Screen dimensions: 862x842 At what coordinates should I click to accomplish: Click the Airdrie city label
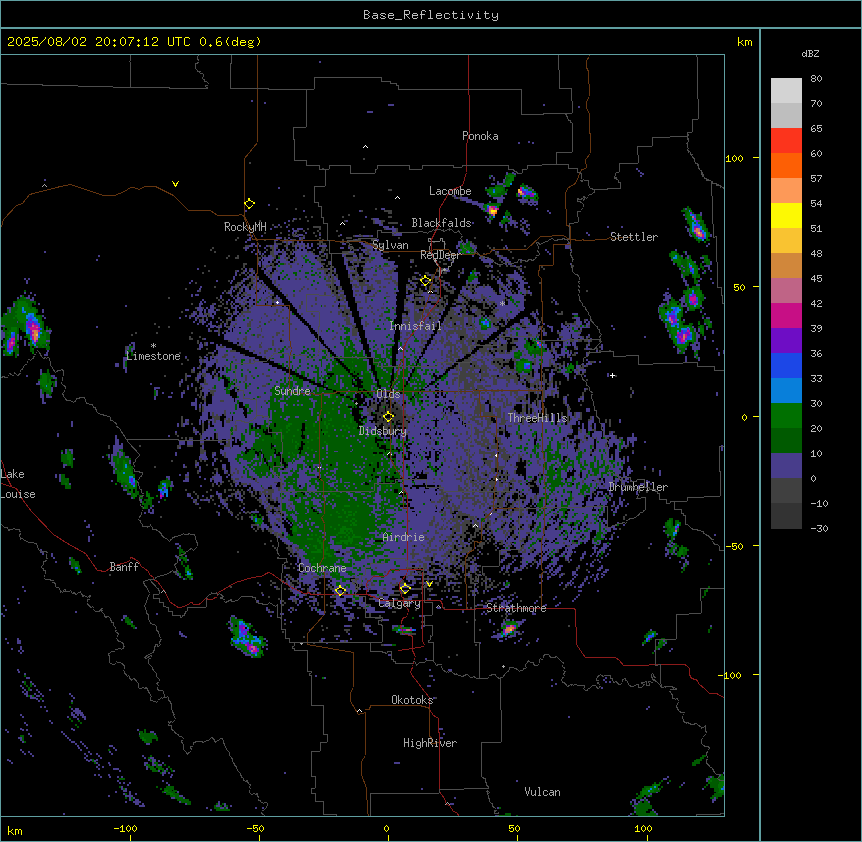pos(404,537)
